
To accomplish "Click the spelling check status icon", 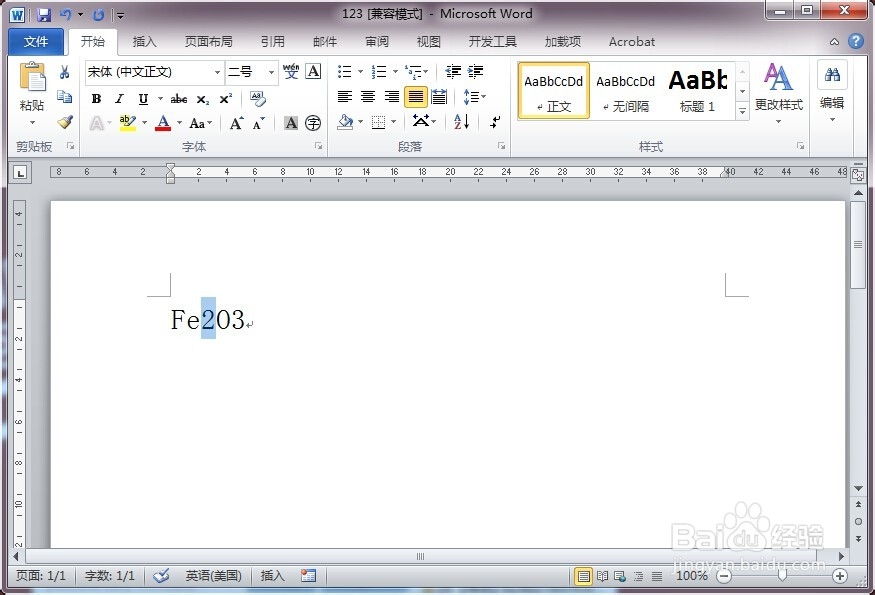I will [x=161, y=575].
